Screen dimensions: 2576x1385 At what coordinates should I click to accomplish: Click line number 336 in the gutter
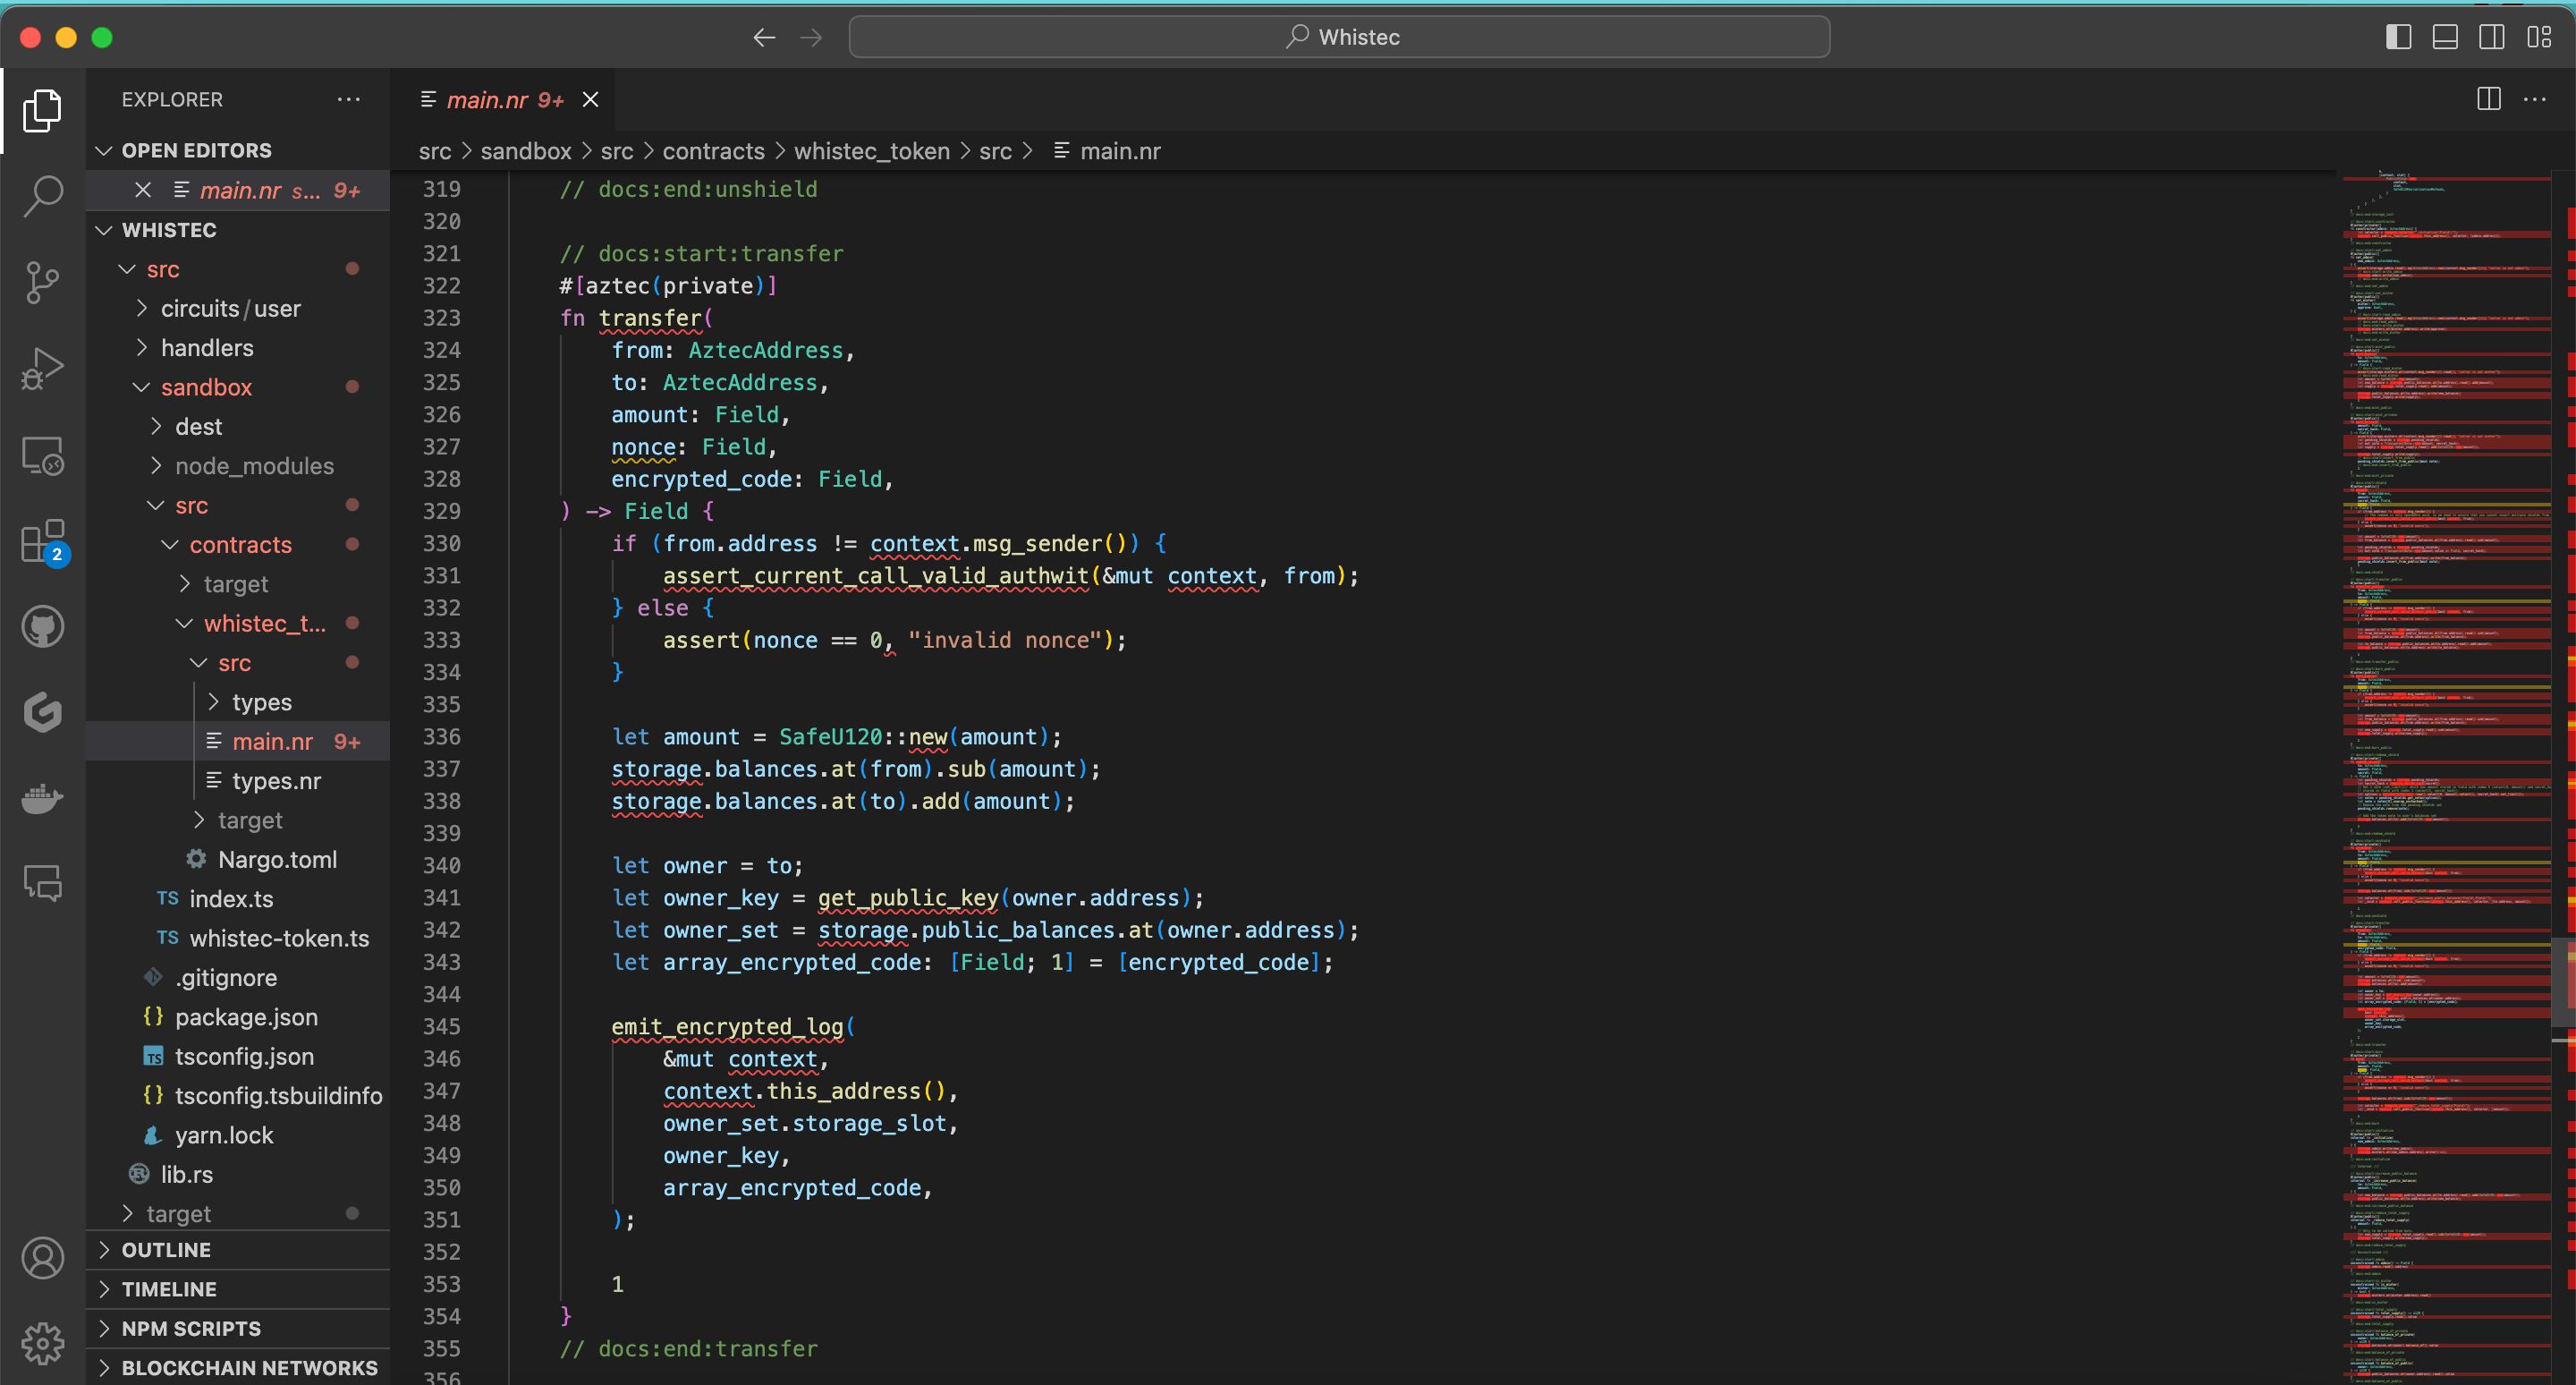[441, 737]
